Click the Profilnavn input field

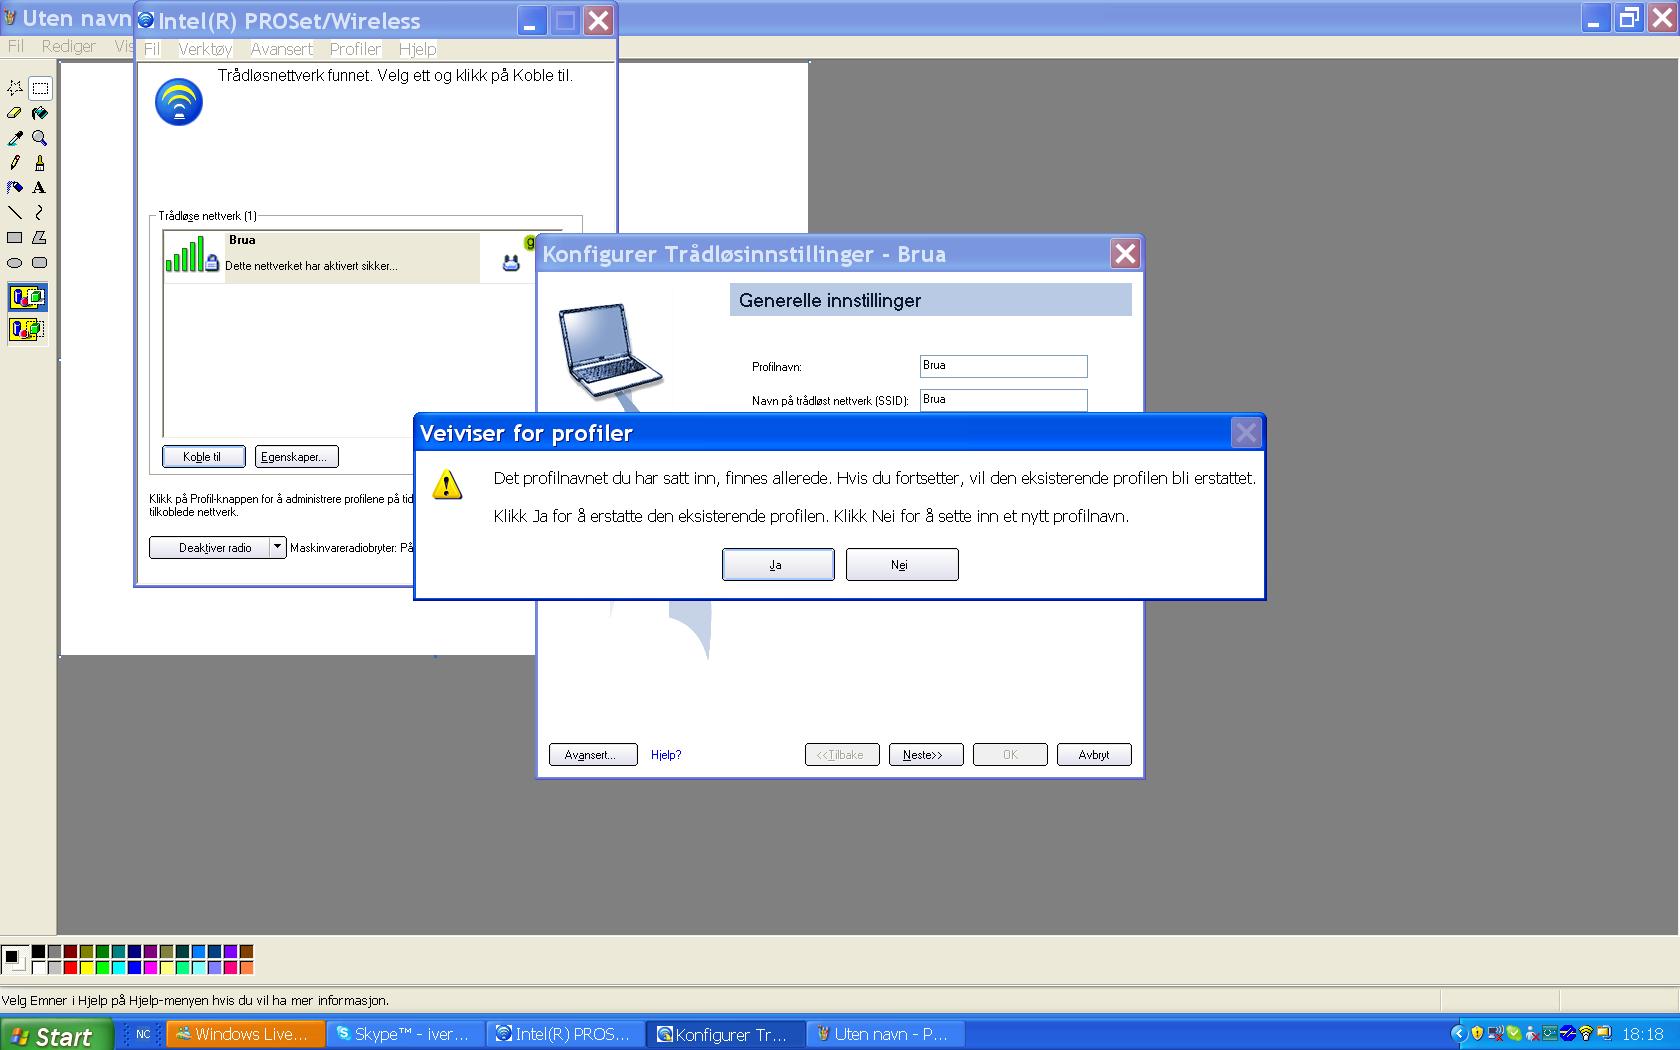click(x=1003, y=366)
